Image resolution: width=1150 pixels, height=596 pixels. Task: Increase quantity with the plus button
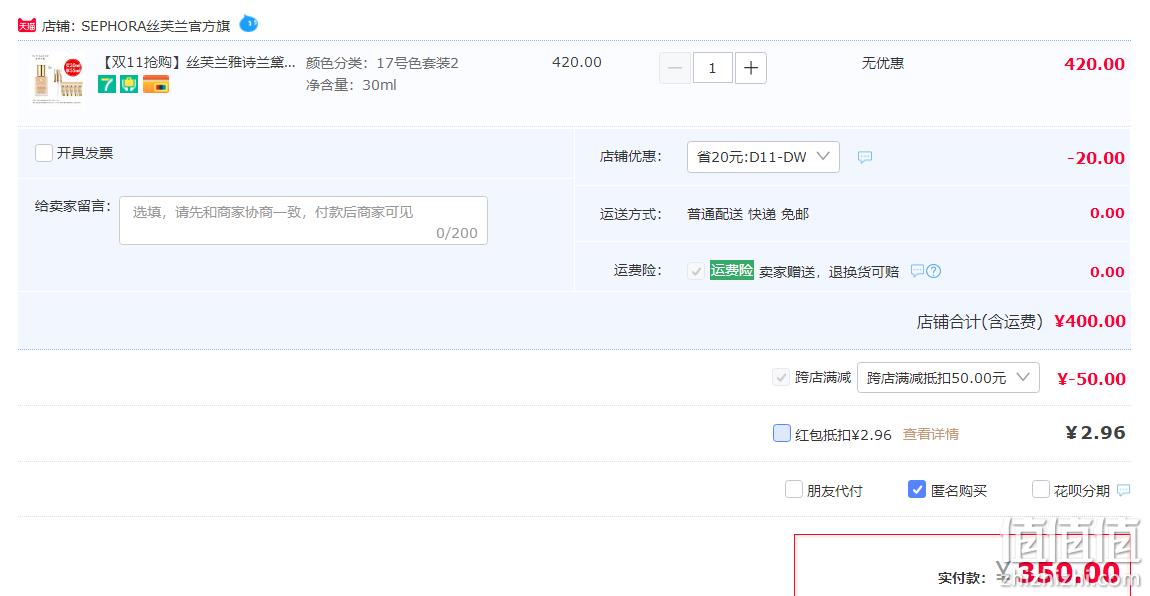750,68
